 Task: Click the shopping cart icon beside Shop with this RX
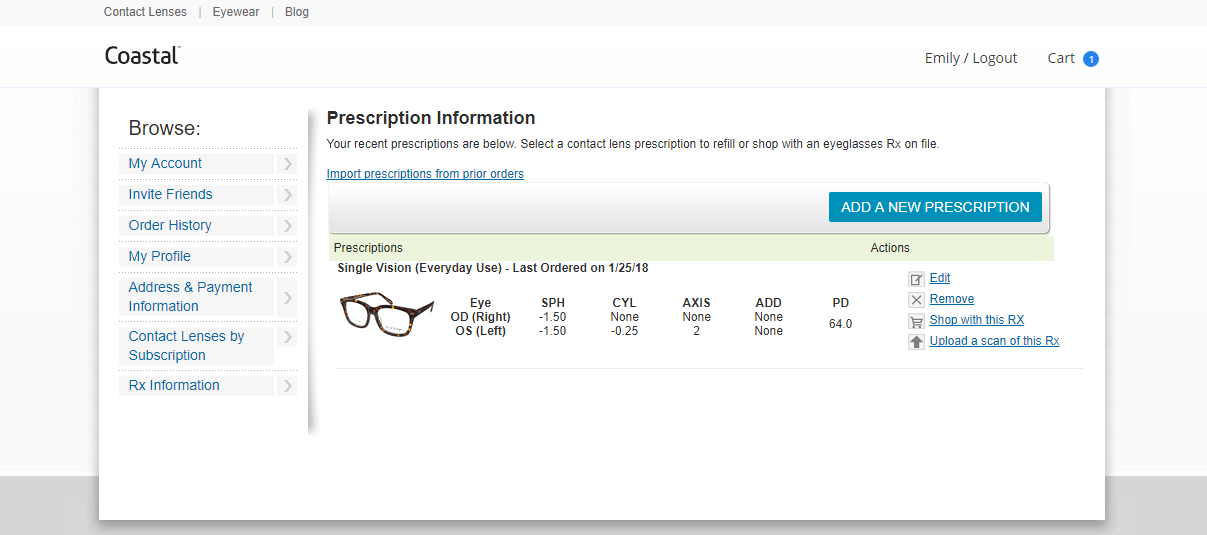[x=916, y=321]
